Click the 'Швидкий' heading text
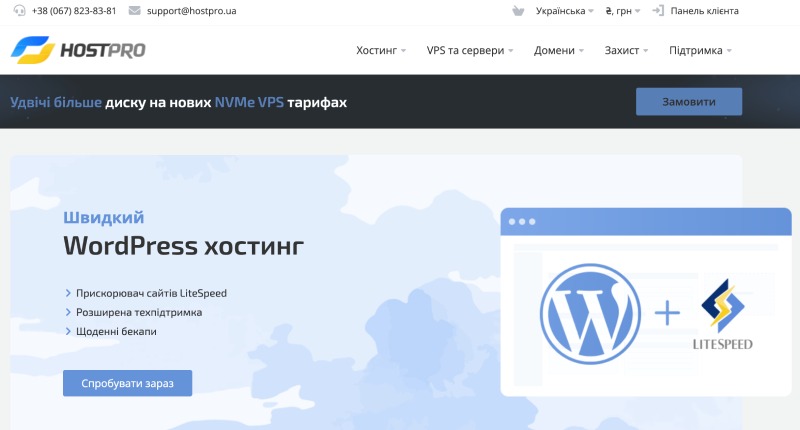This screenshot has height=430, width=800. 104,217
